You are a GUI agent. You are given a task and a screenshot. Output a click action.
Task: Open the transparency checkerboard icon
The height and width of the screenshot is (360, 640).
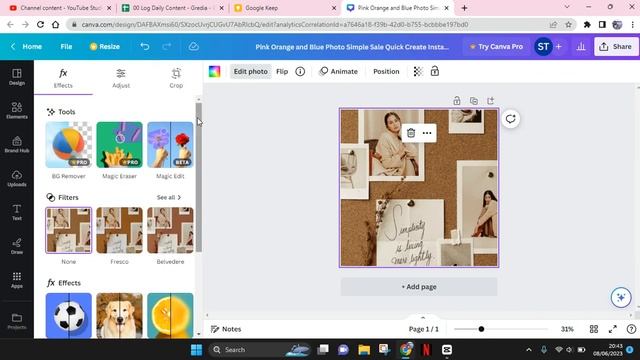click(x=418, y=71)
